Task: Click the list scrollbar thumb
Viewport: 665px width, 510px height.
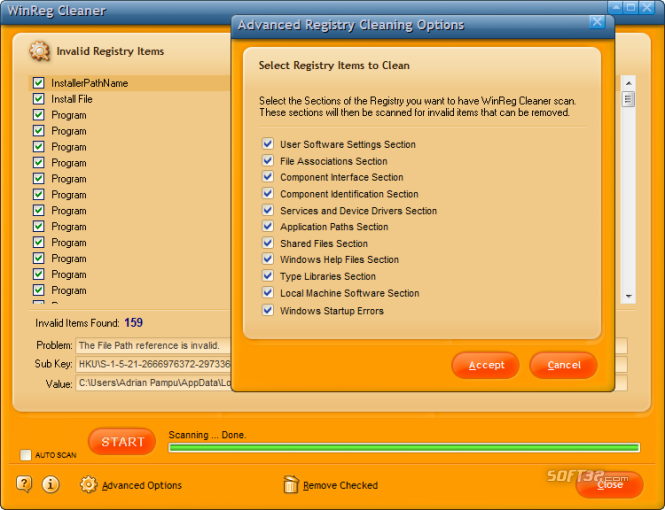Action: click(628, 99)
